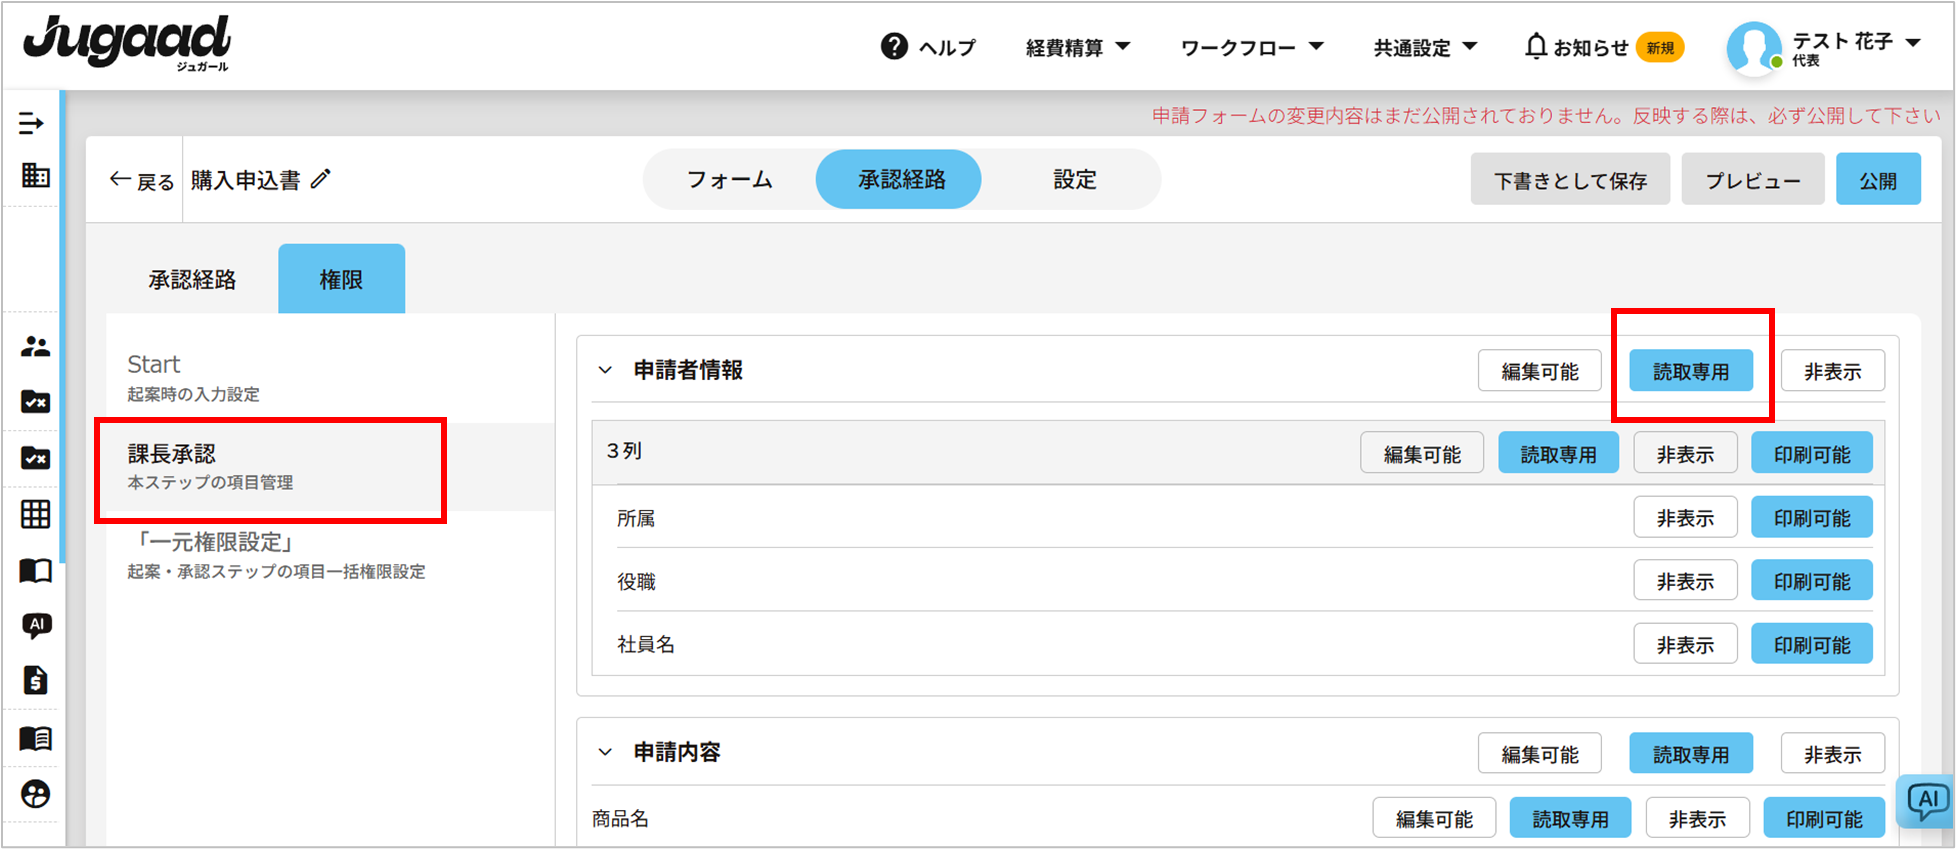
Task: Set 申請者情報 section to 編集可能
Action: pos(1539,371)
